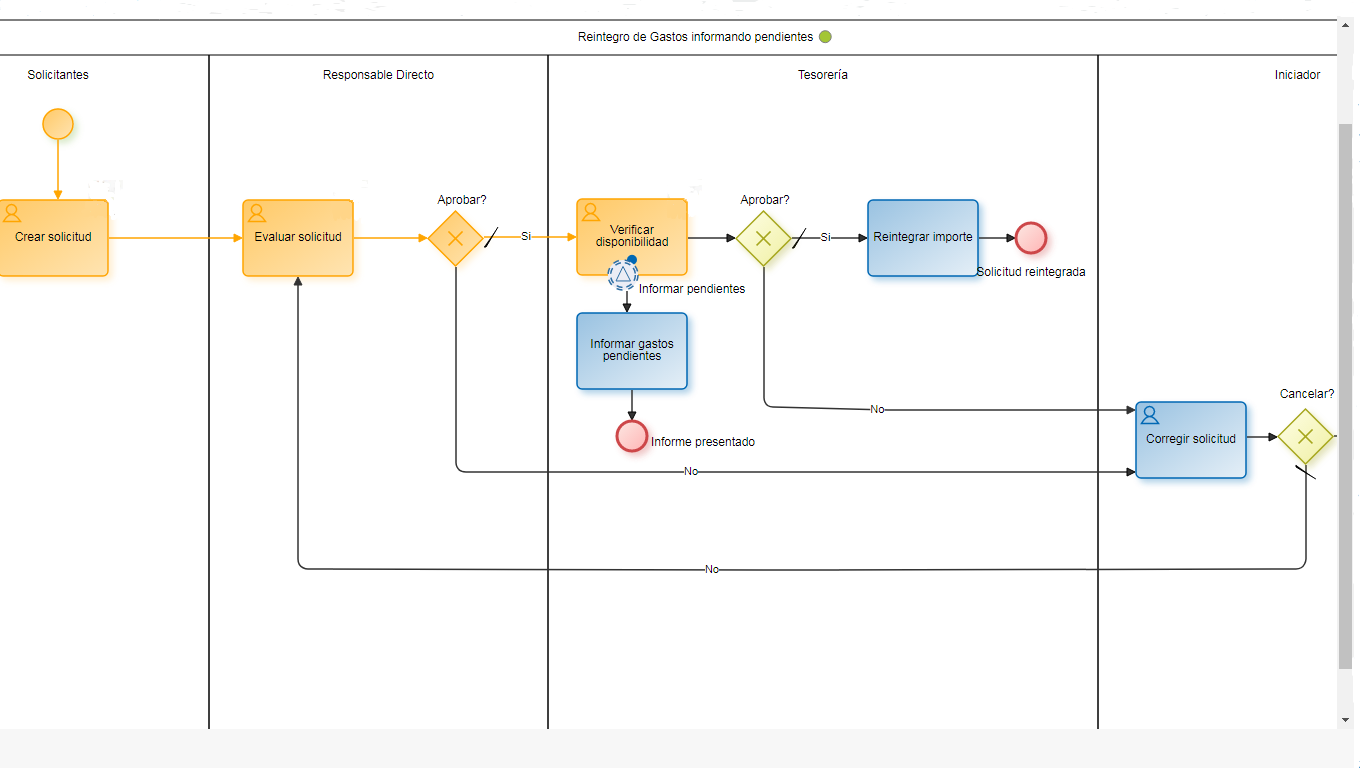1360x768 pixels.
Task: Click the Informar pendientes boundary signal event
Action: tap(622, 273)
